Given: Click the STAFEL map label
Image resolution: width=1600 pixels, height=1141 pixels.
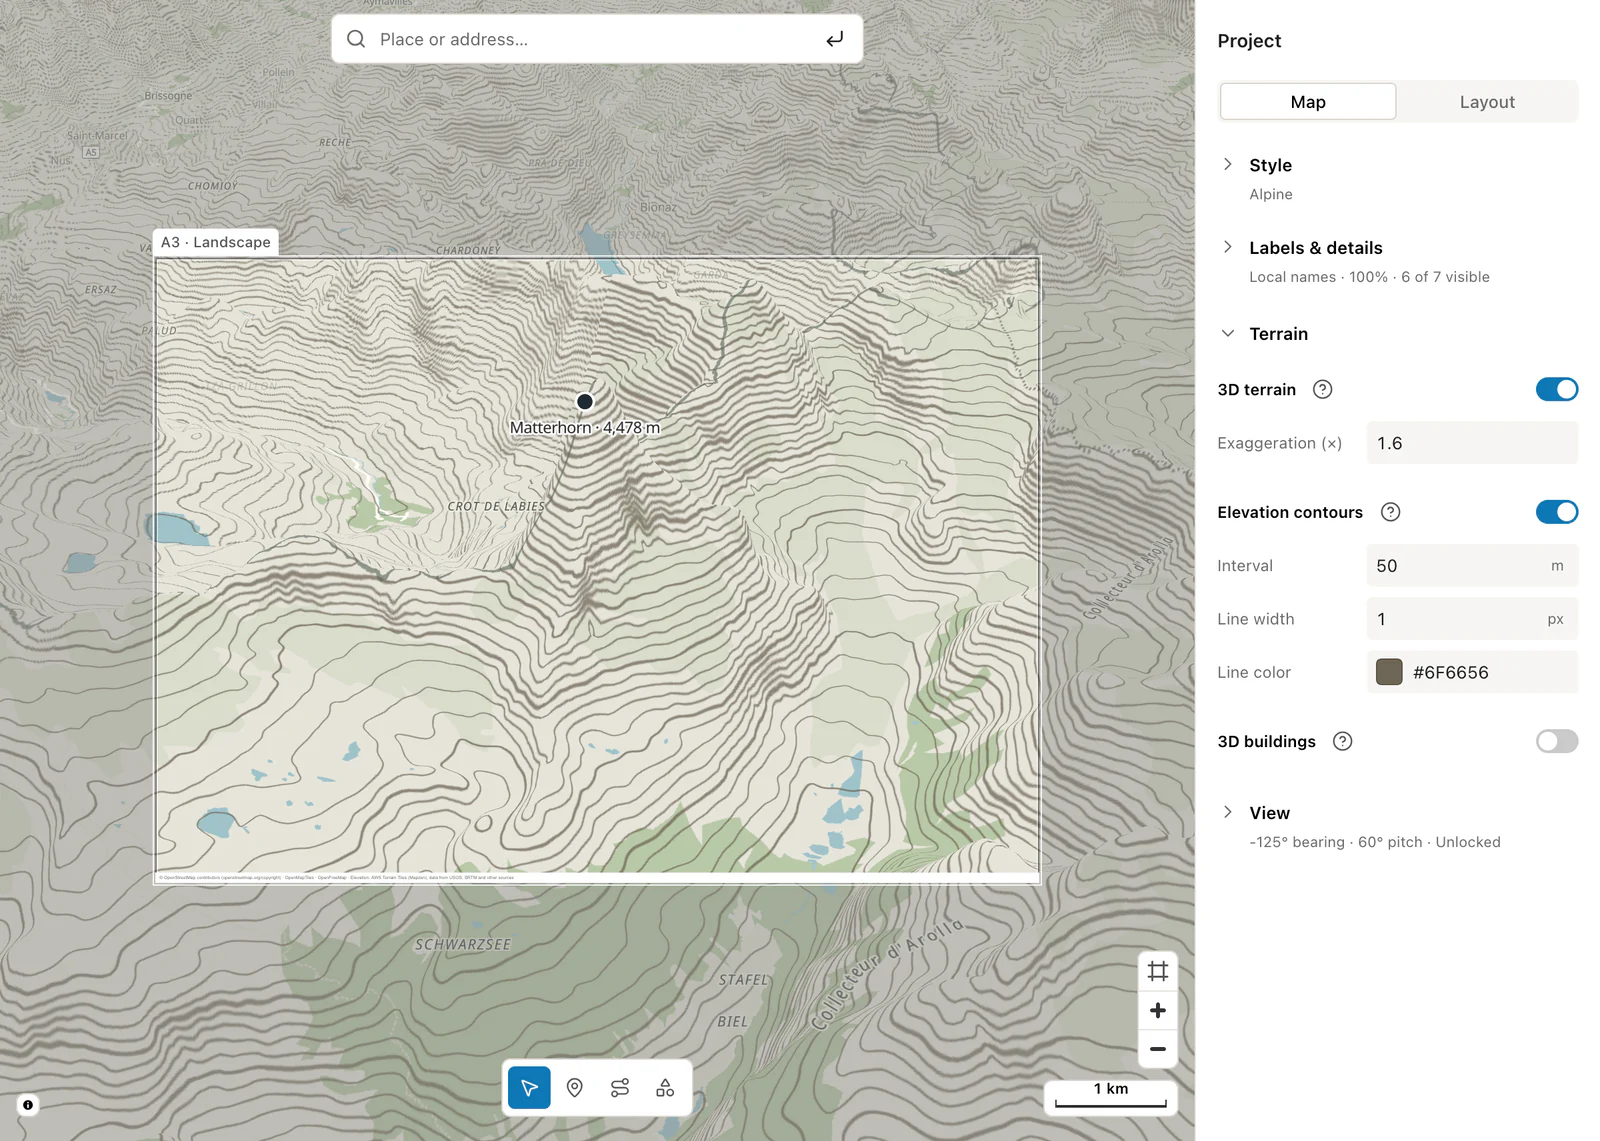Looking at the screenshot, I should (744, 980).
